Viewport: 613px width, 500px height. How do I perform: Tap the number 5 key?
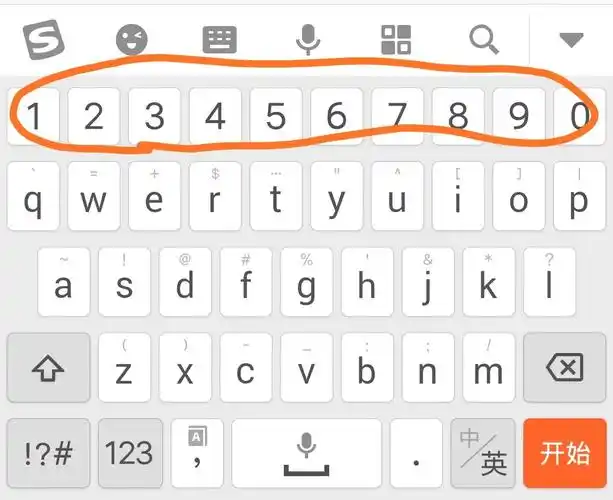(276, 116)
